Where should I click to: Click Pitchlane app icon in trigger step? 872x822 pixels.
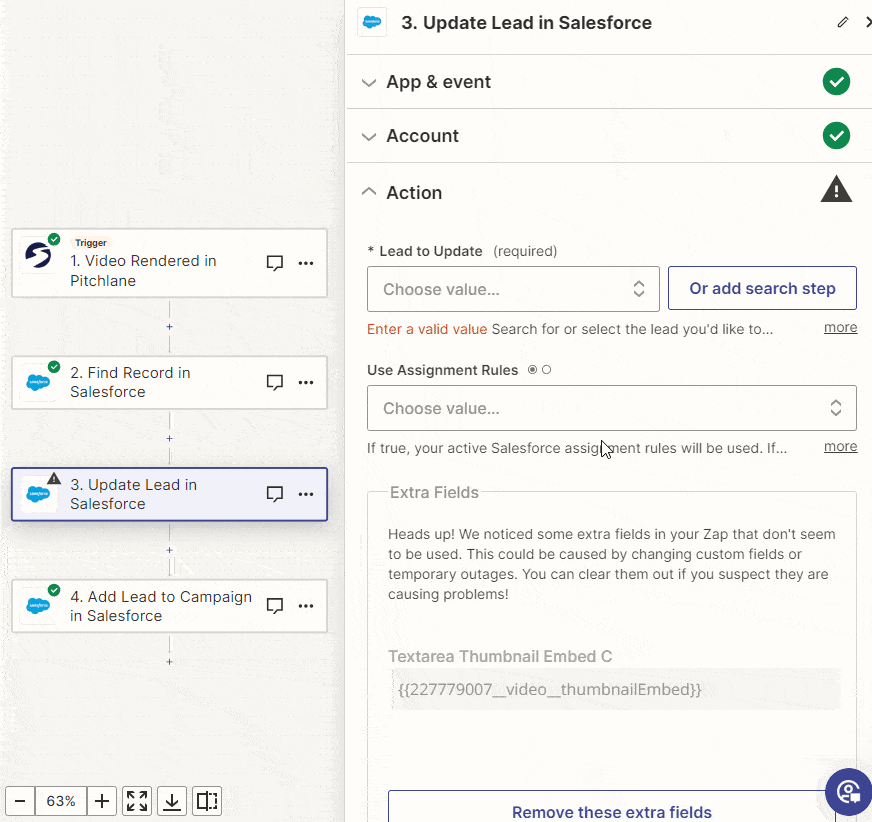click(38, 256)
